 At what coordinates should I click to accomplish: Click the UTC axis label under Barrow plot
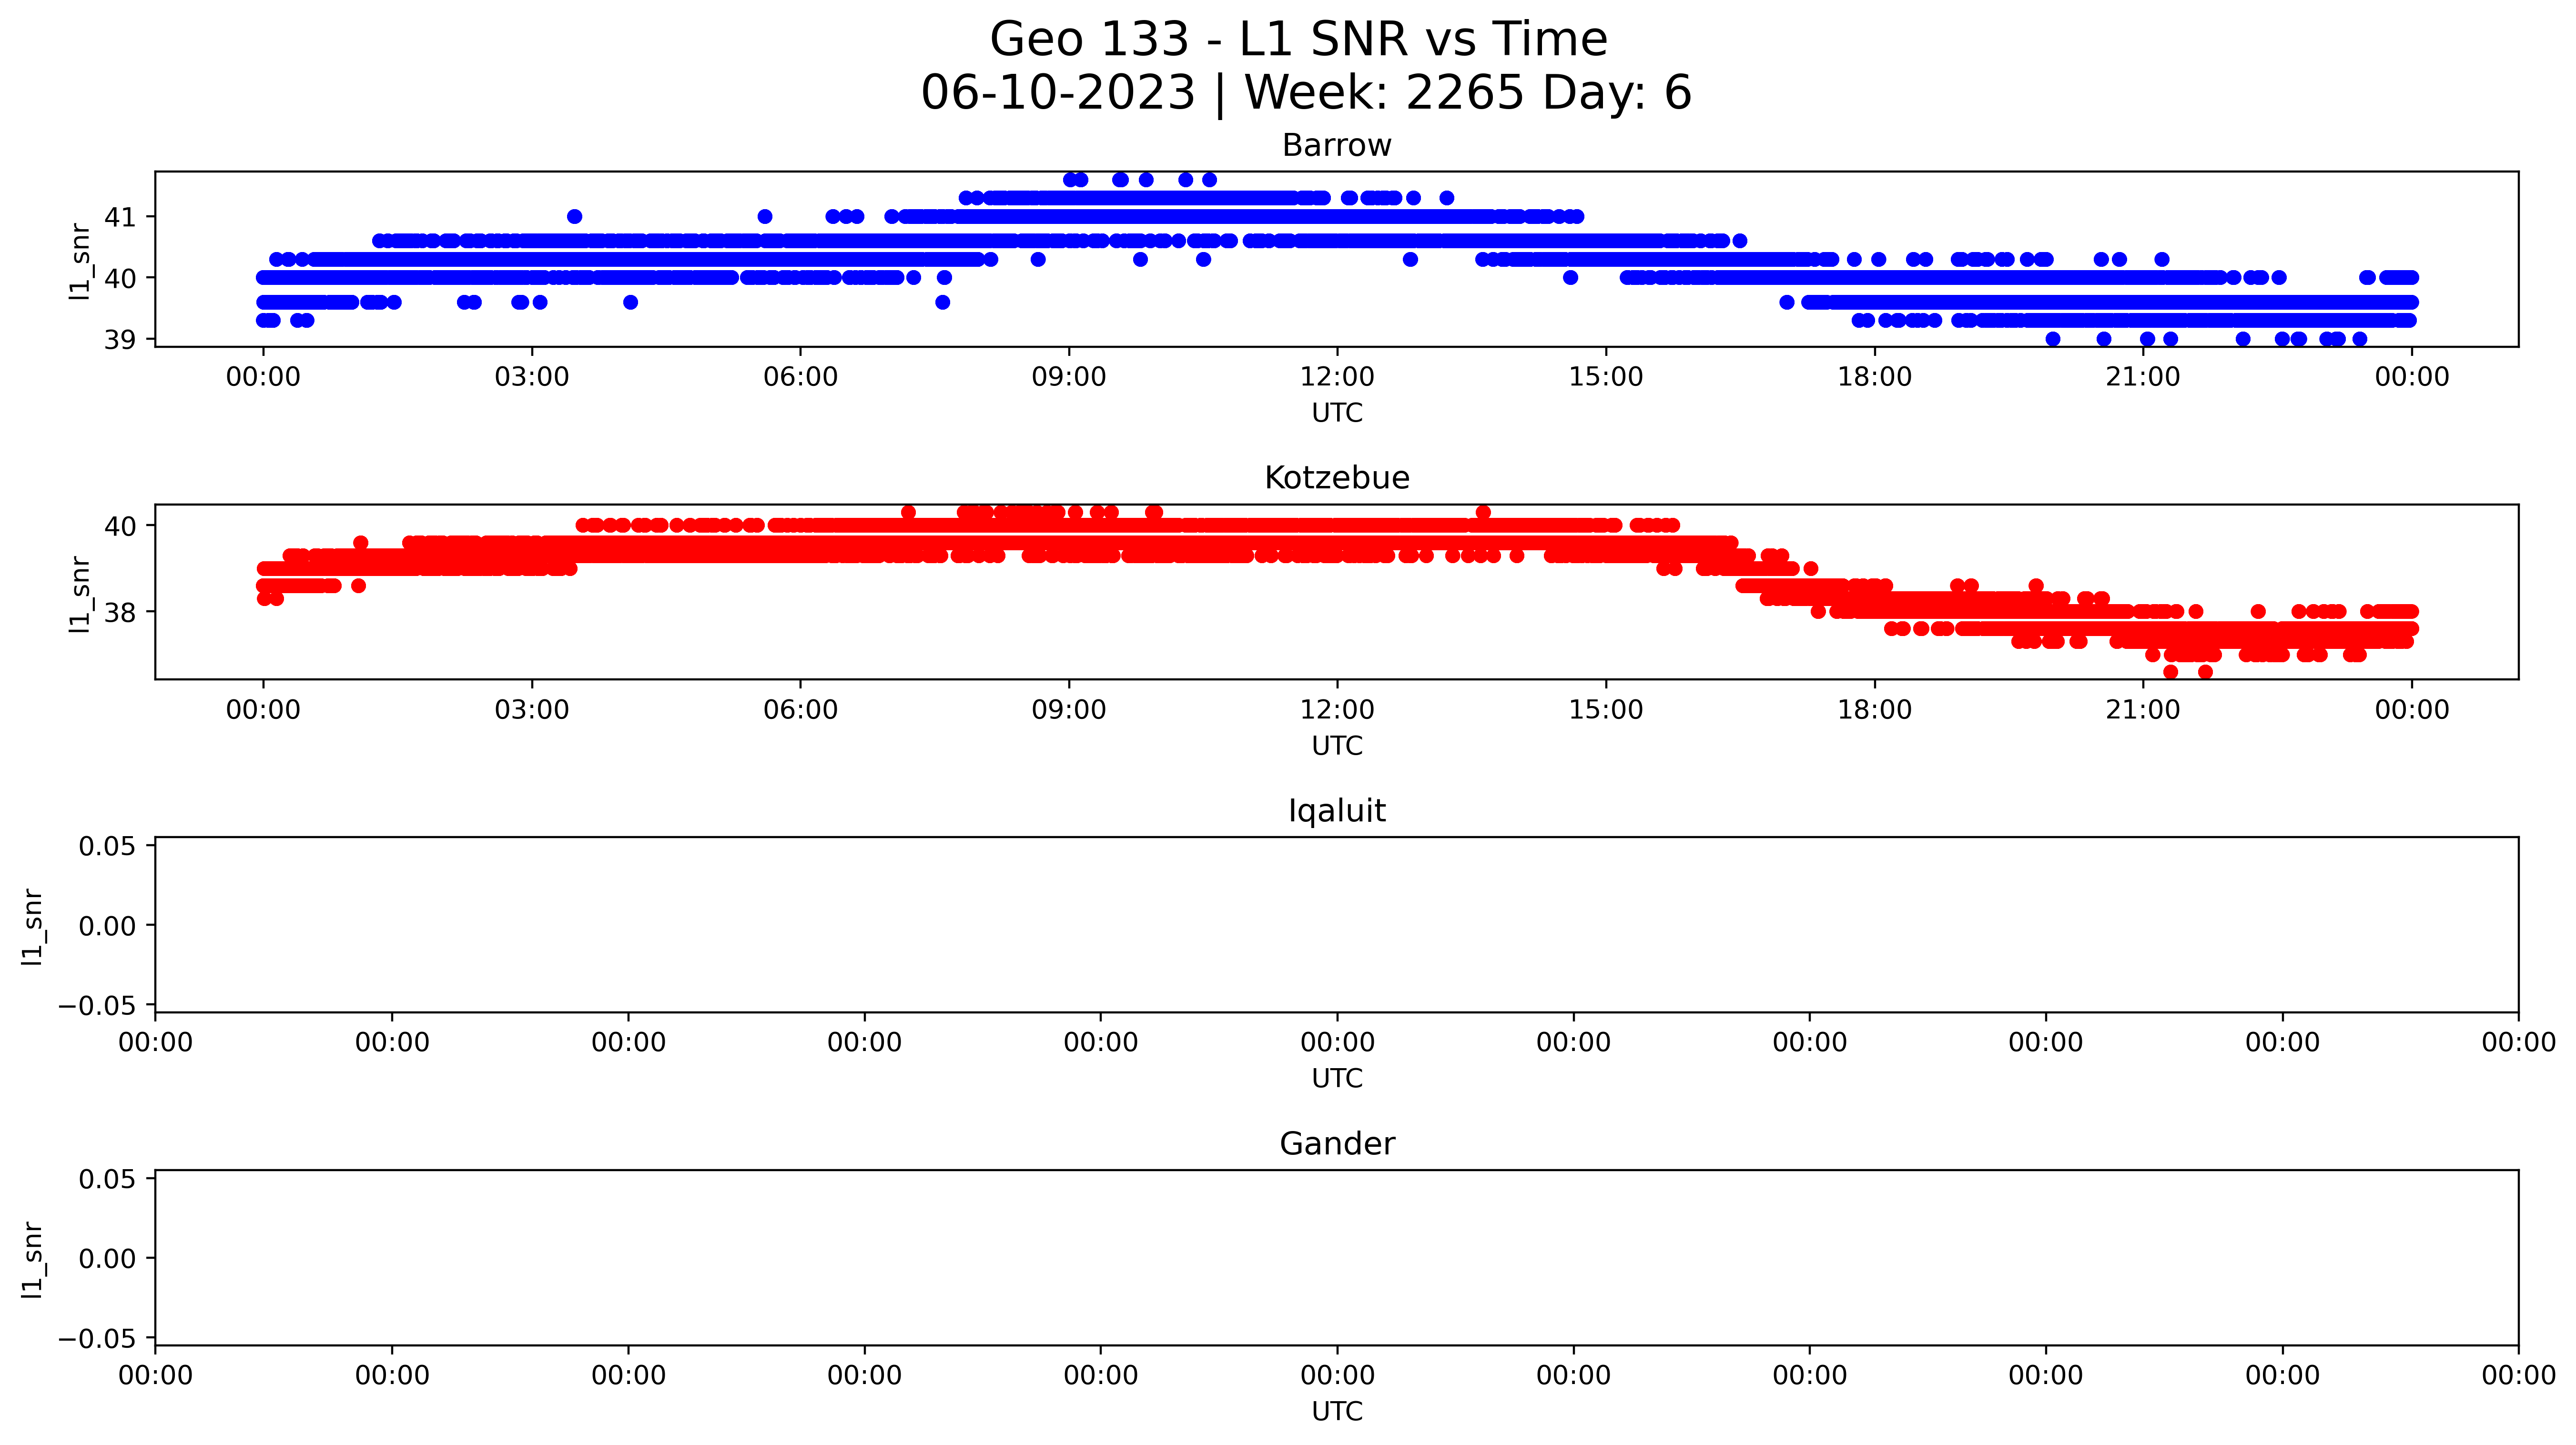coord(1337,413)
